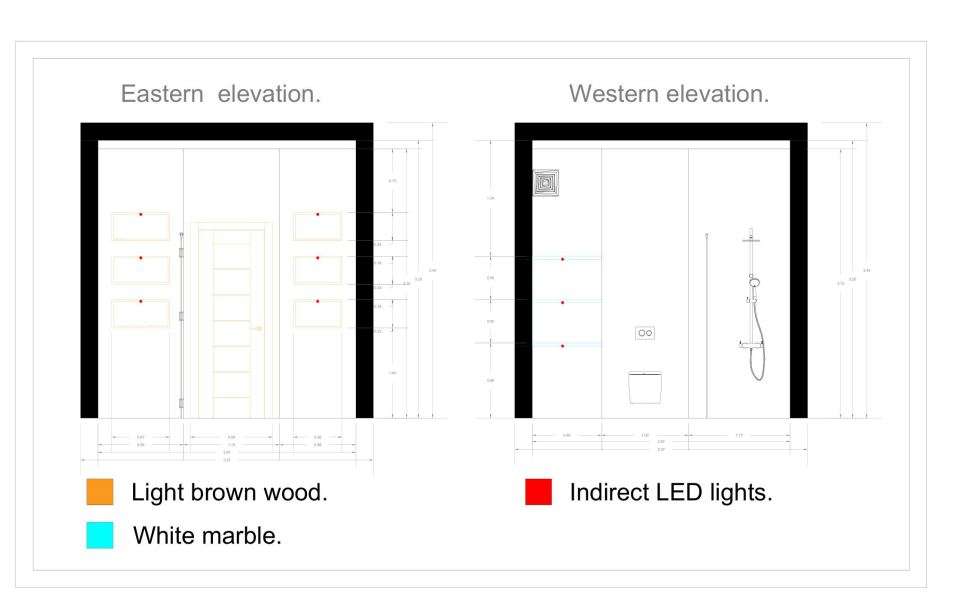Click the cyan White marble swatch
The width and height of the screenshot is (965, 604).
(99, 536)
